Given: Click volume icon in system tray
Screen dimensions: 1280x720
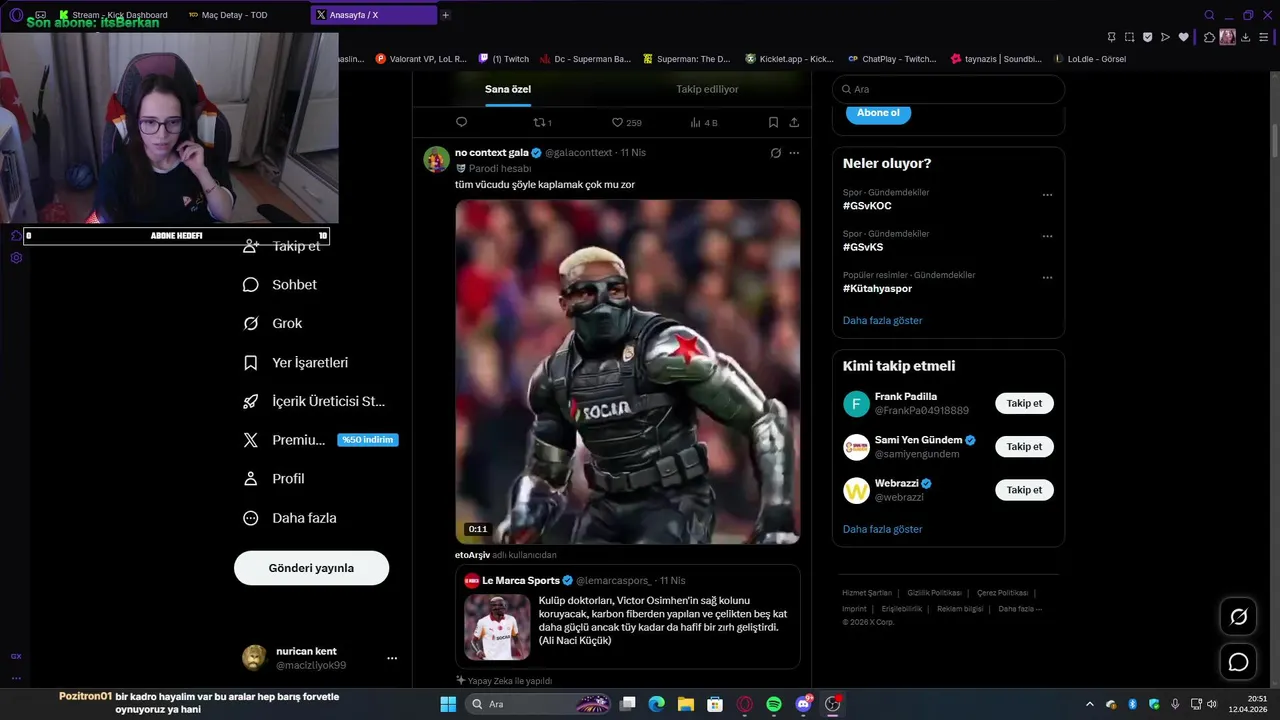Looking at the screenshot, I should pyautogui.click(x=1212, y=704).
